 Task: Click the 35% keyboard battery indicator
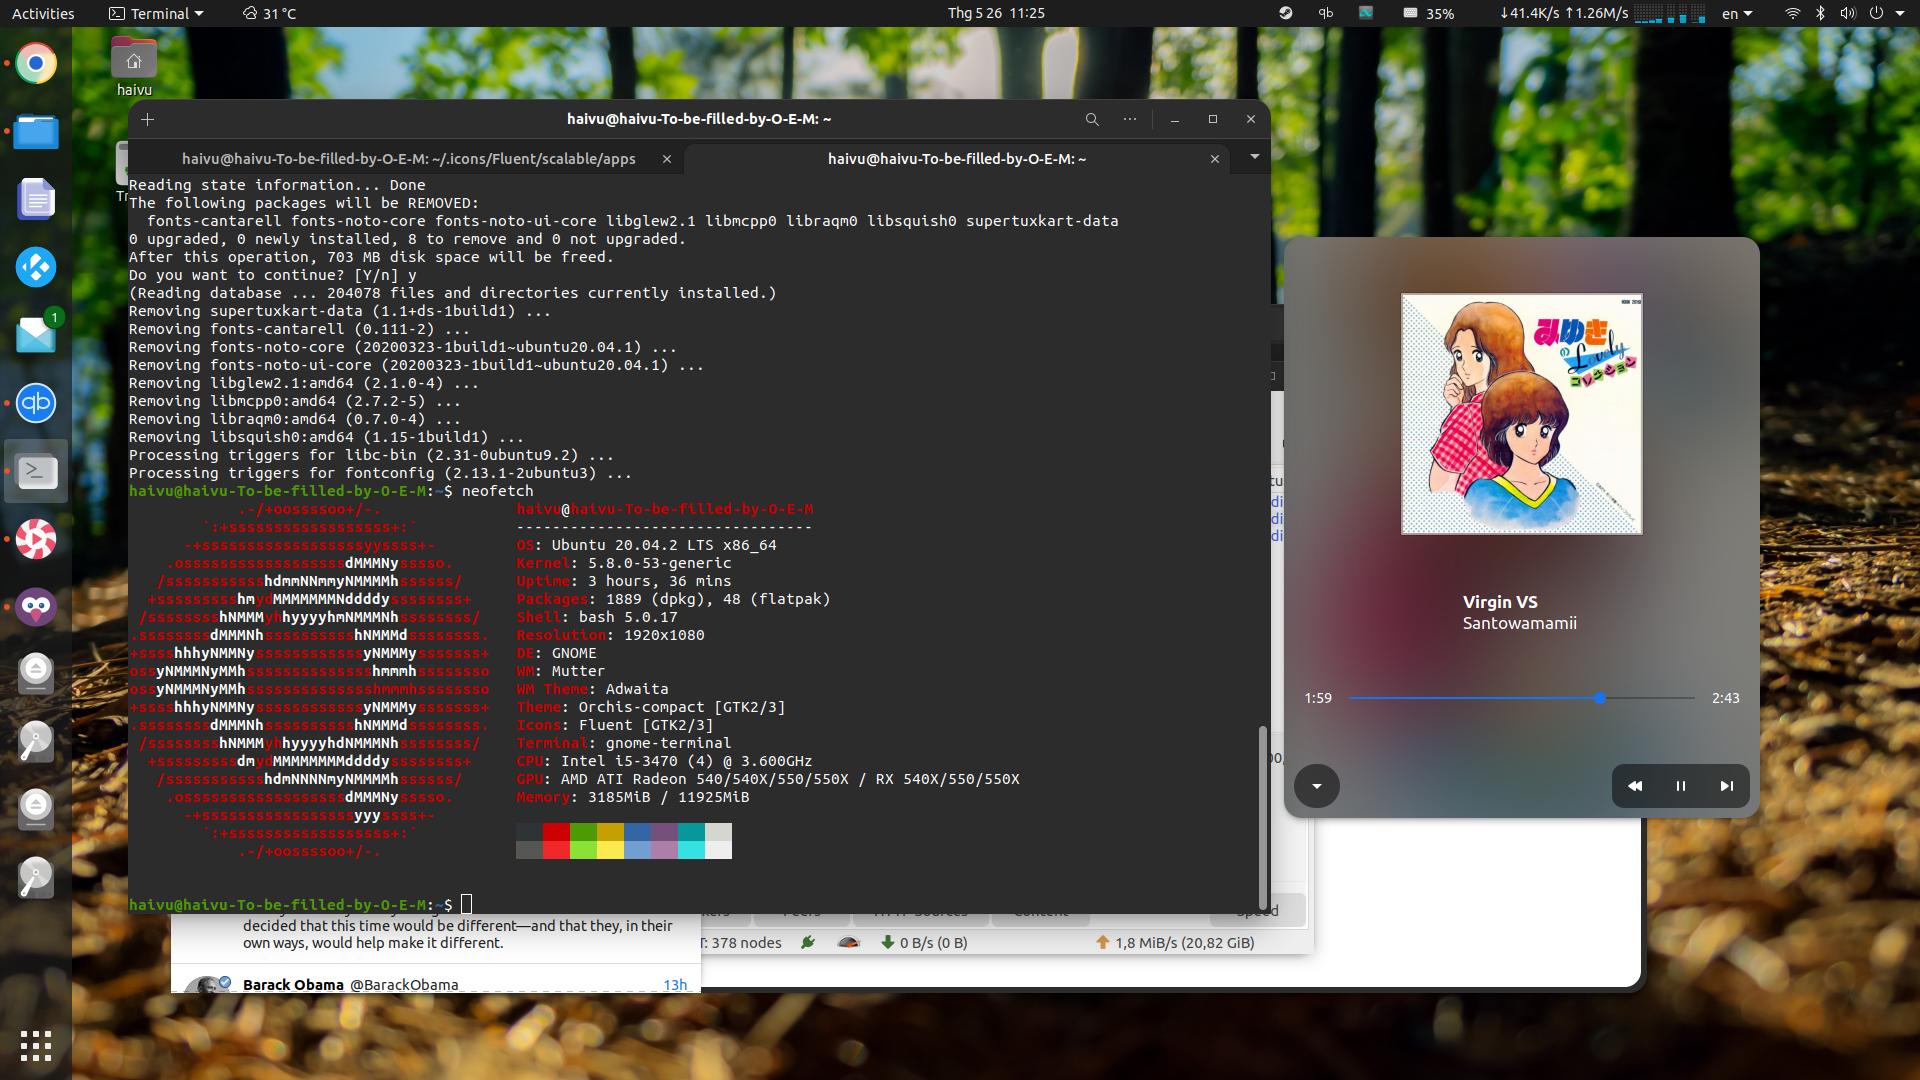click(1428, 13)
